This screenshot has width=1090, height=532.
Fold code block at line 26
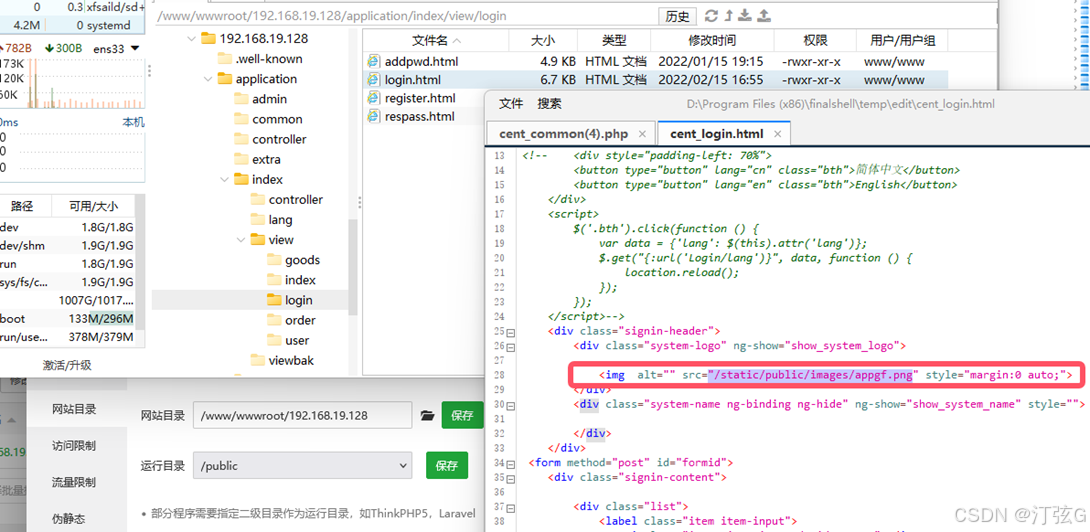[x=511, y=346]
